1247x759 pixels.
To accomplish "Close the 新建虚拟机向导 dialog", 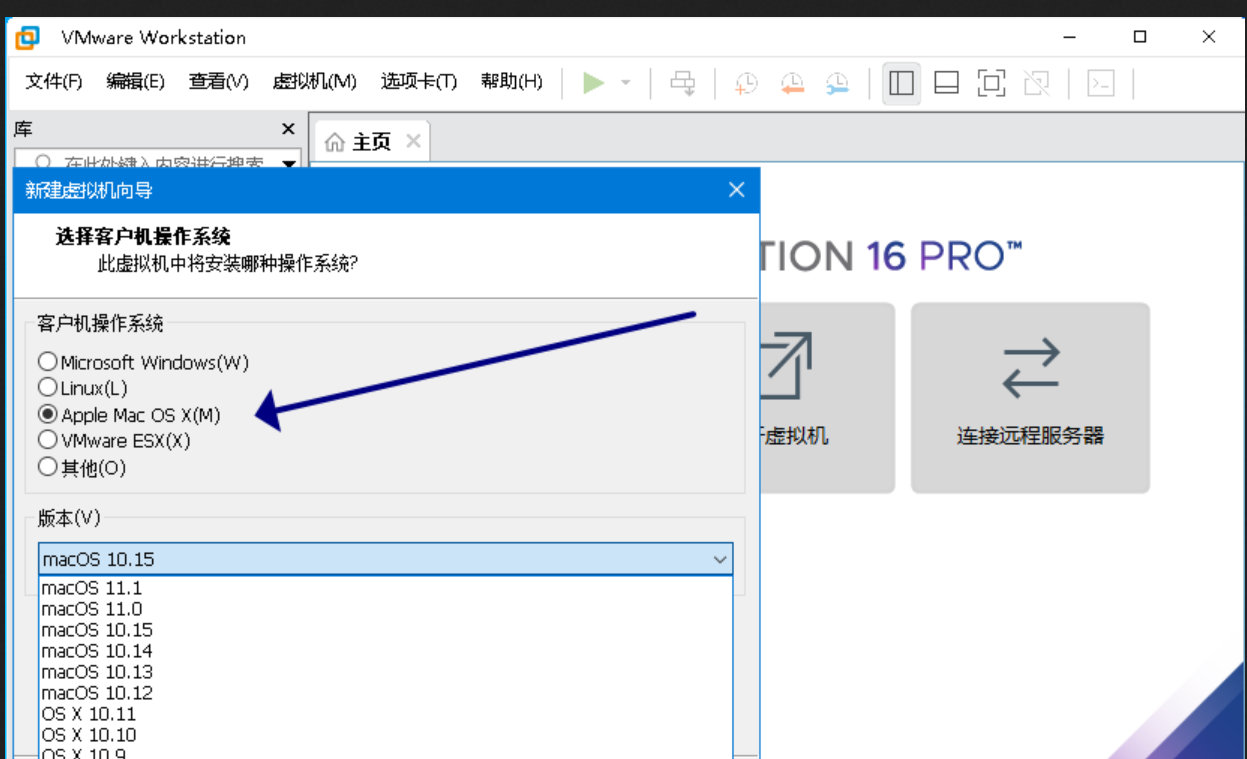I will click(x=737, y=190).
